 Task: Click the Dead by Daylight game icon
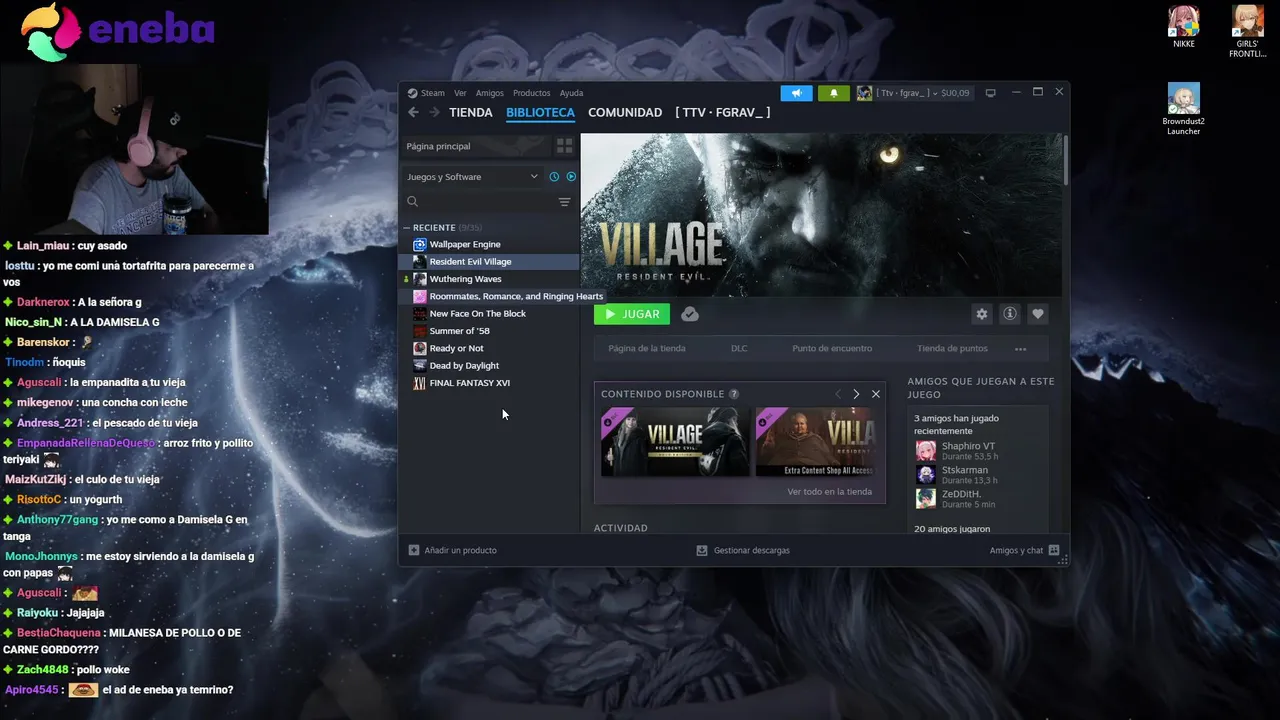pyautogui.click(x=420, y=366)
